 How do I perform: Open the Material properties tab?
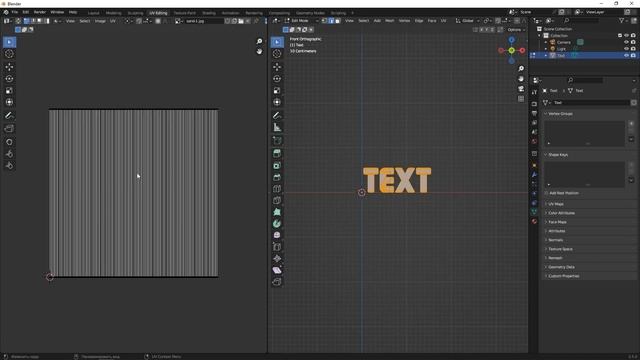pos(534,221)
